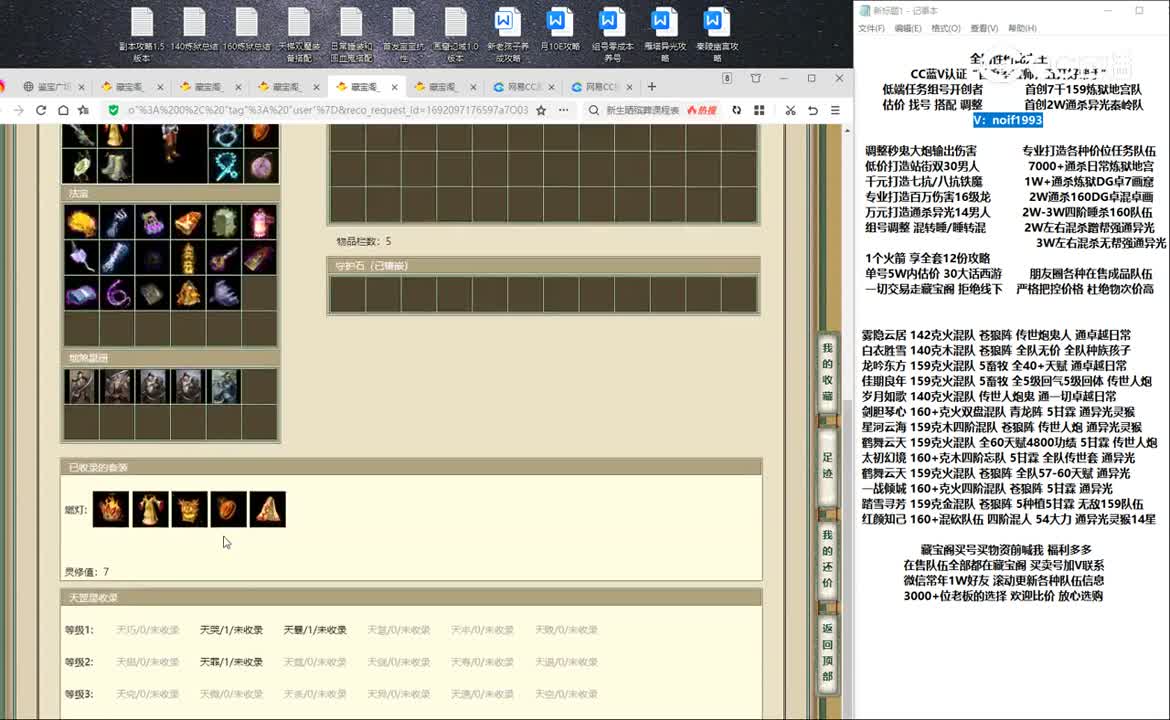Click the browser home icon
Viewport: 1170px width, 720px height.
63,110
